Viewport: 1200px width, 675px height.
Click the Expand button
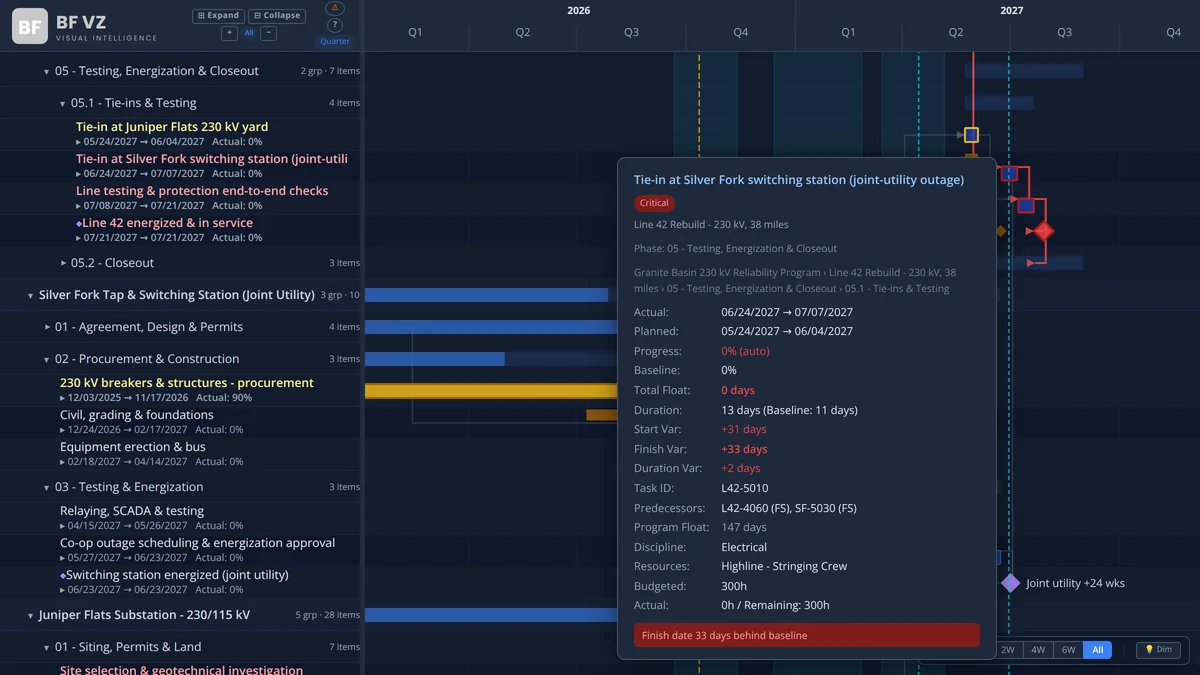pos(218,16)
